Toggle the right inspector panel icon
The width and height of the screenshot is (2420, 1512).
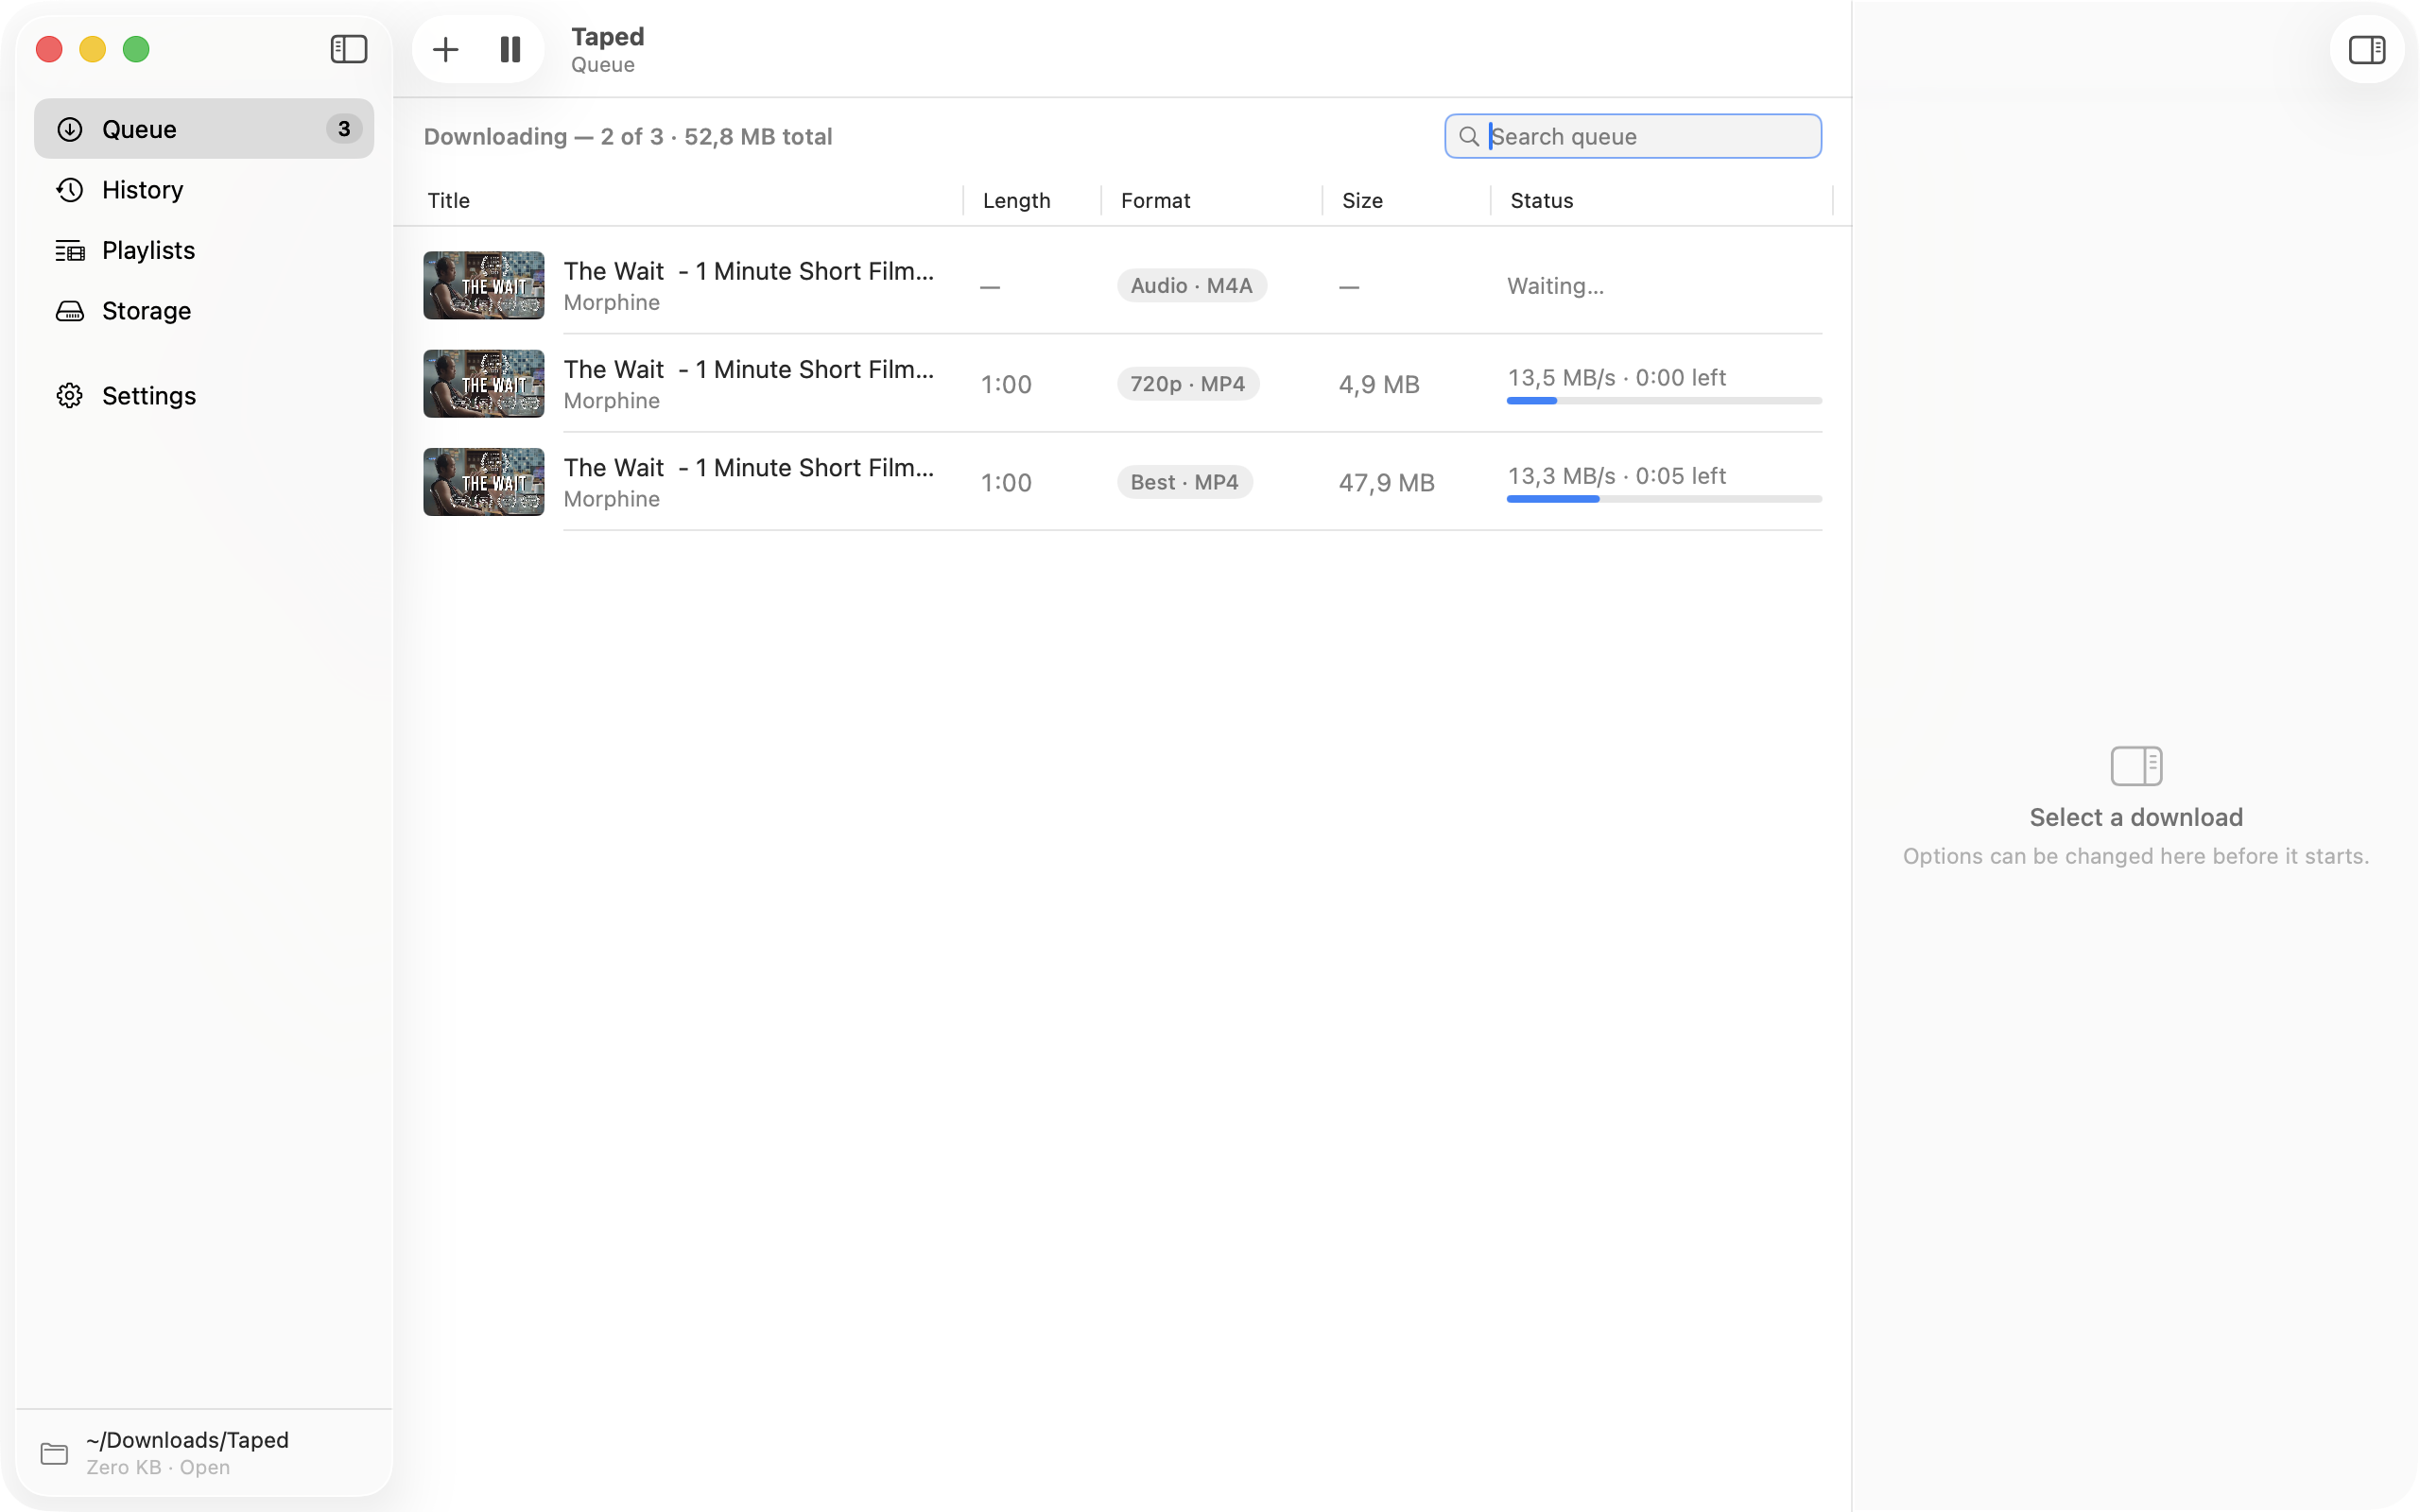tap(2366, 49)
